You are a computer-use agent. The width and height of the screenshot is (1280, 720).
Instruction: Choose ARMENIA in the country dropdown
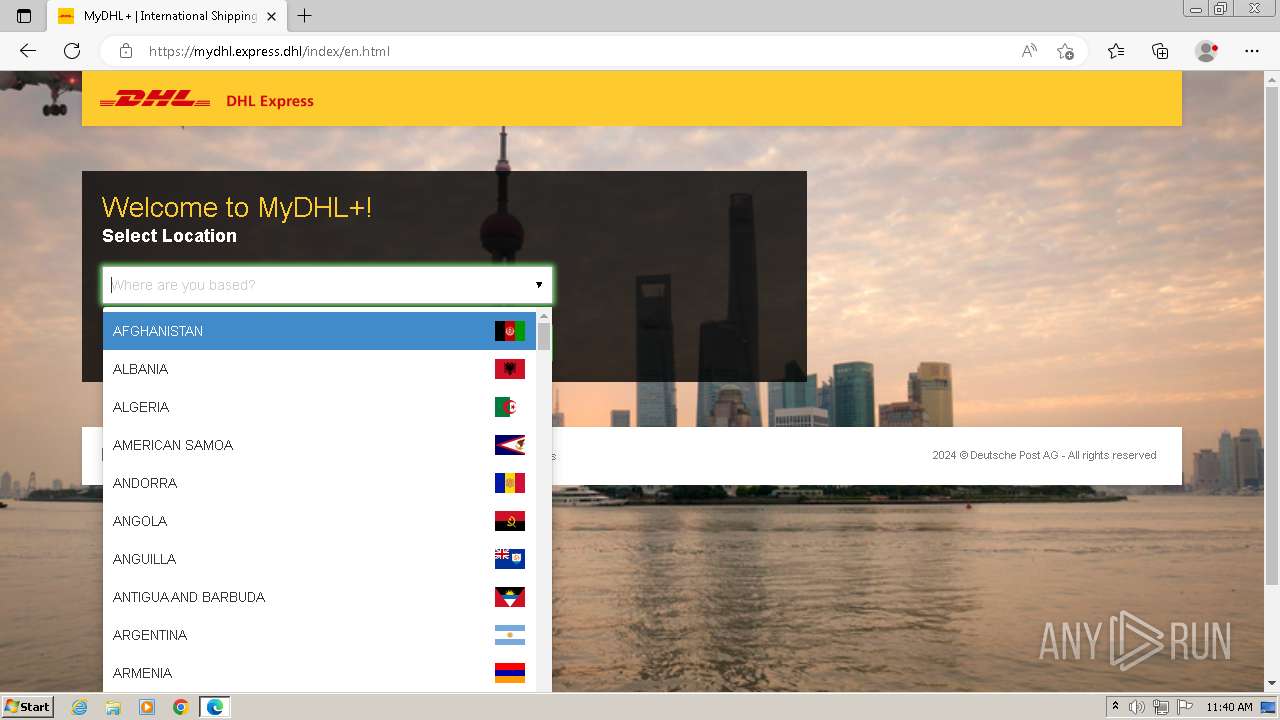[x=319, y=673]
